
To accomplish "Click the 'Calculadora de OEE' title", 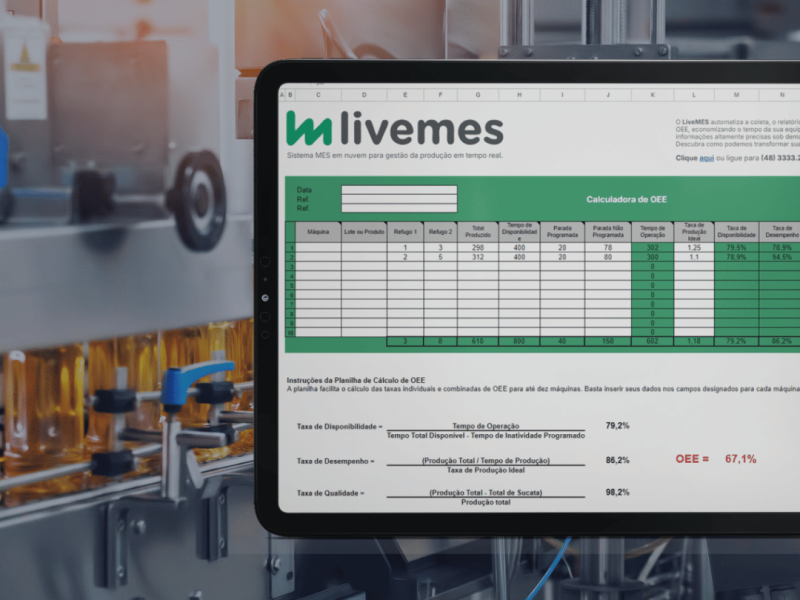I will pyautogui.click(x=626, y=199).
